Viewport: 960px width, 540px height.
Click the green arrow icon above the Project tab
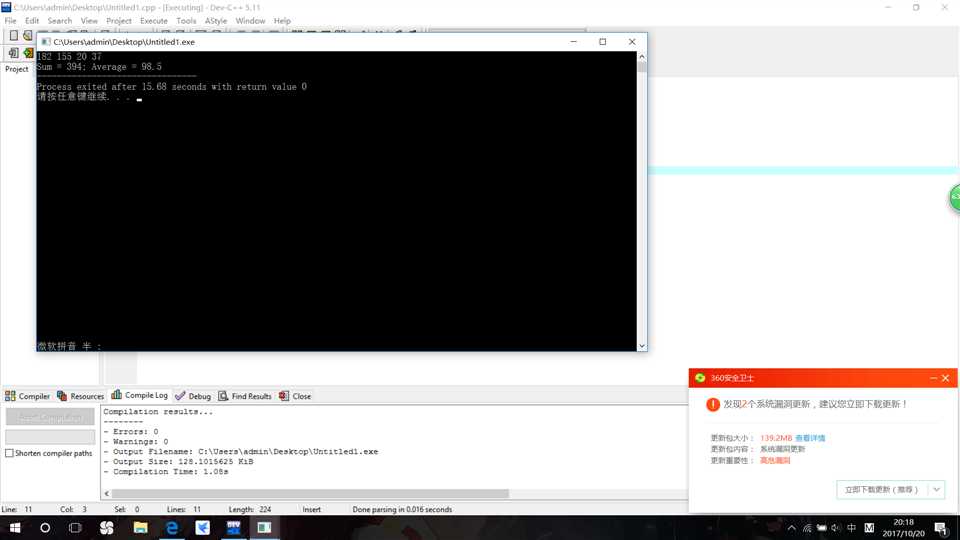[28, 53]
